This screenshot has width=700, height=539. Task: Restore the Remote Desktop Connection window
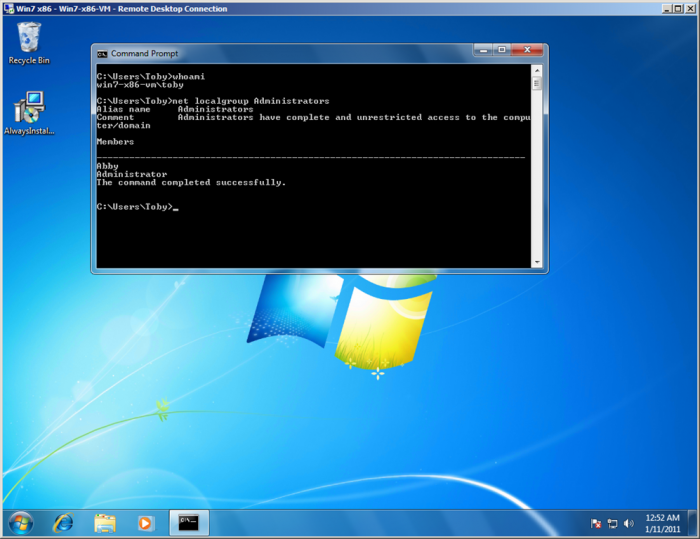(678, 8)
